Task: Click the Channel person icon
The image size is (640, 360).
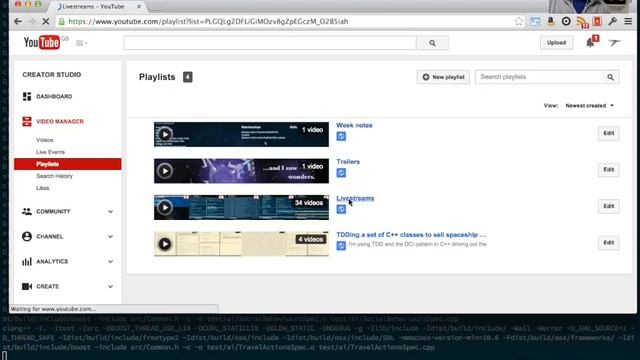Action: coord(27,236)
